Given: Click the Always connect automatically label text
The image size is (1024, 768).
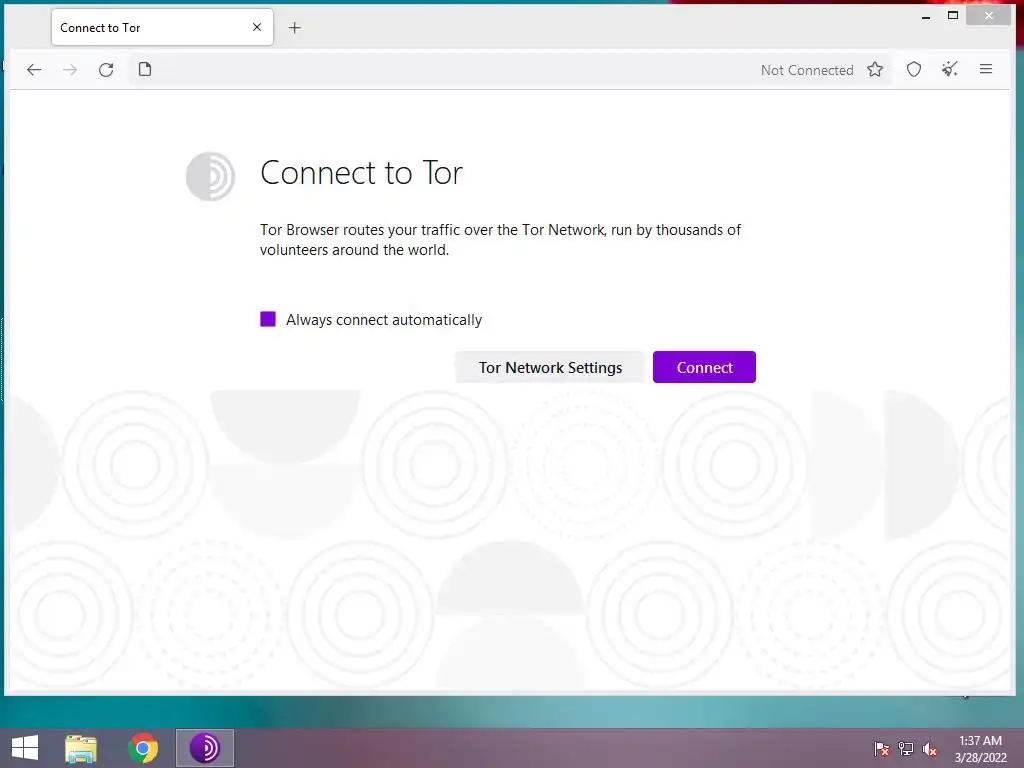Looking at the screenshot, I should point(384,320).
